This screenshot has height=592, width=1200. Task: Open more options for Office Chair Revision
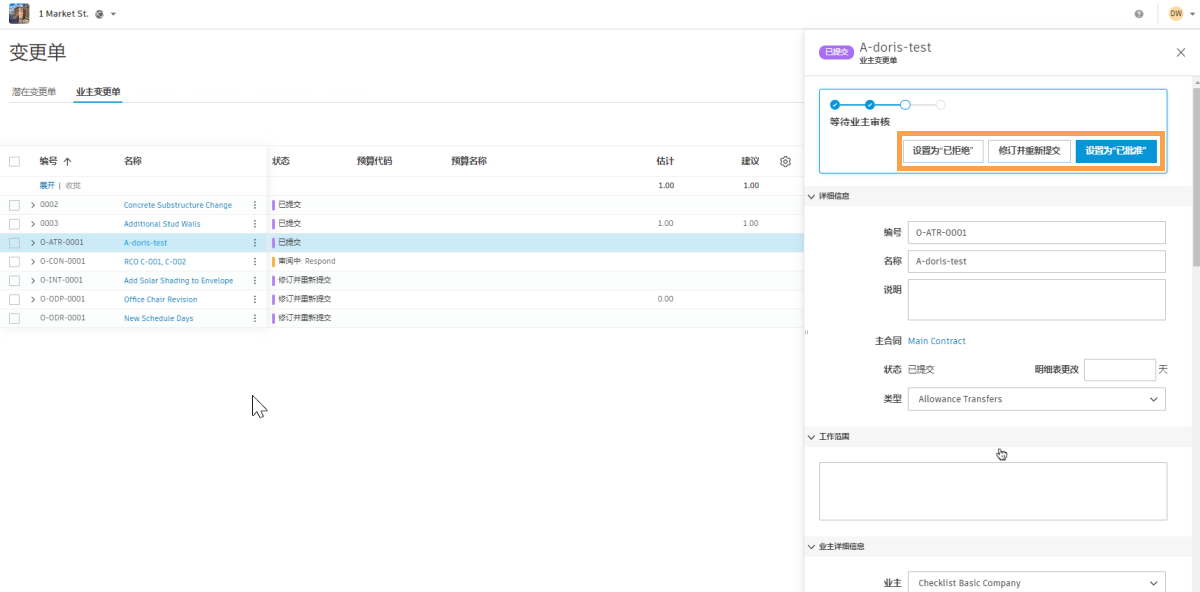pyautogui.click(x=255, y=299)
